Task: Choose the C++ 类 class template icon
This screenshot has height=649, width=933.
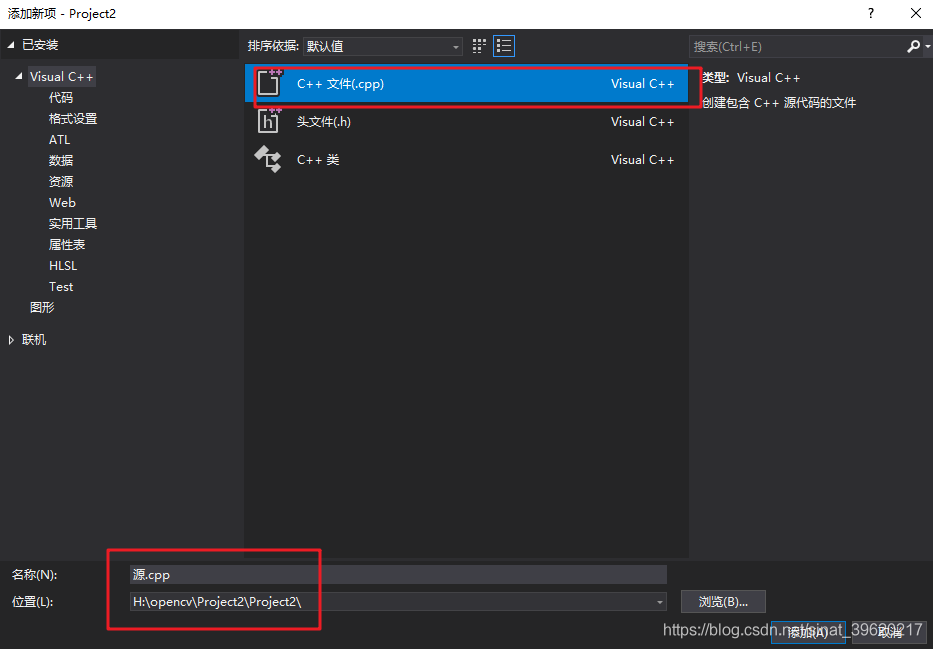Action: coord(268,158)
